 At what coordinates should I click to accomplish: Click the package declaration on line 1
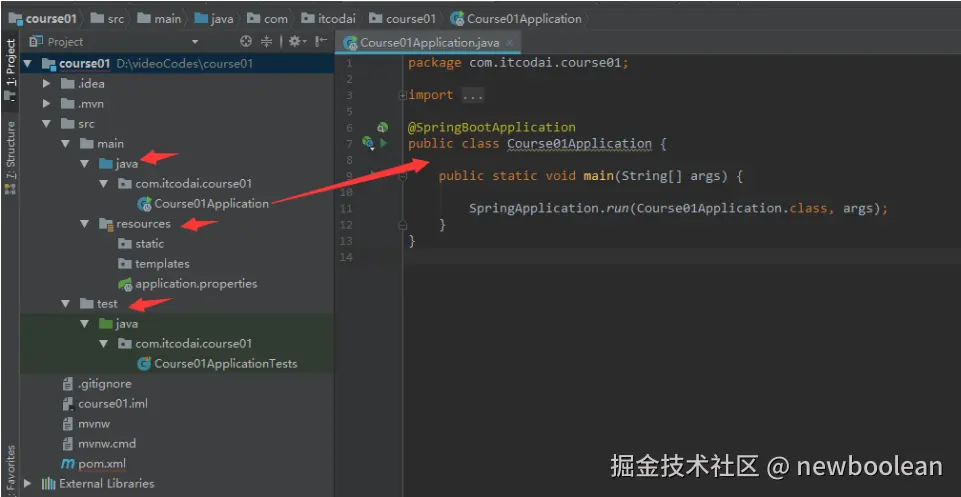[518, 63]
